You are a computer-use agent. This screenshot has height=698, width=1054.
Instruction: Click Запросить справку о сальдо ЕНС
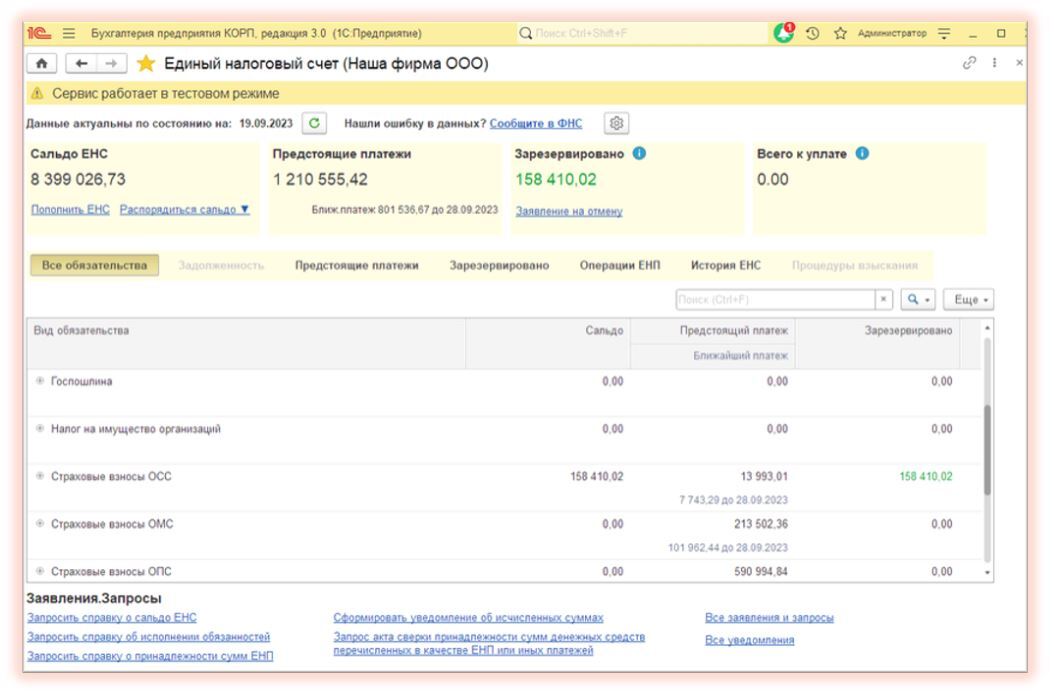click(112, 617)
